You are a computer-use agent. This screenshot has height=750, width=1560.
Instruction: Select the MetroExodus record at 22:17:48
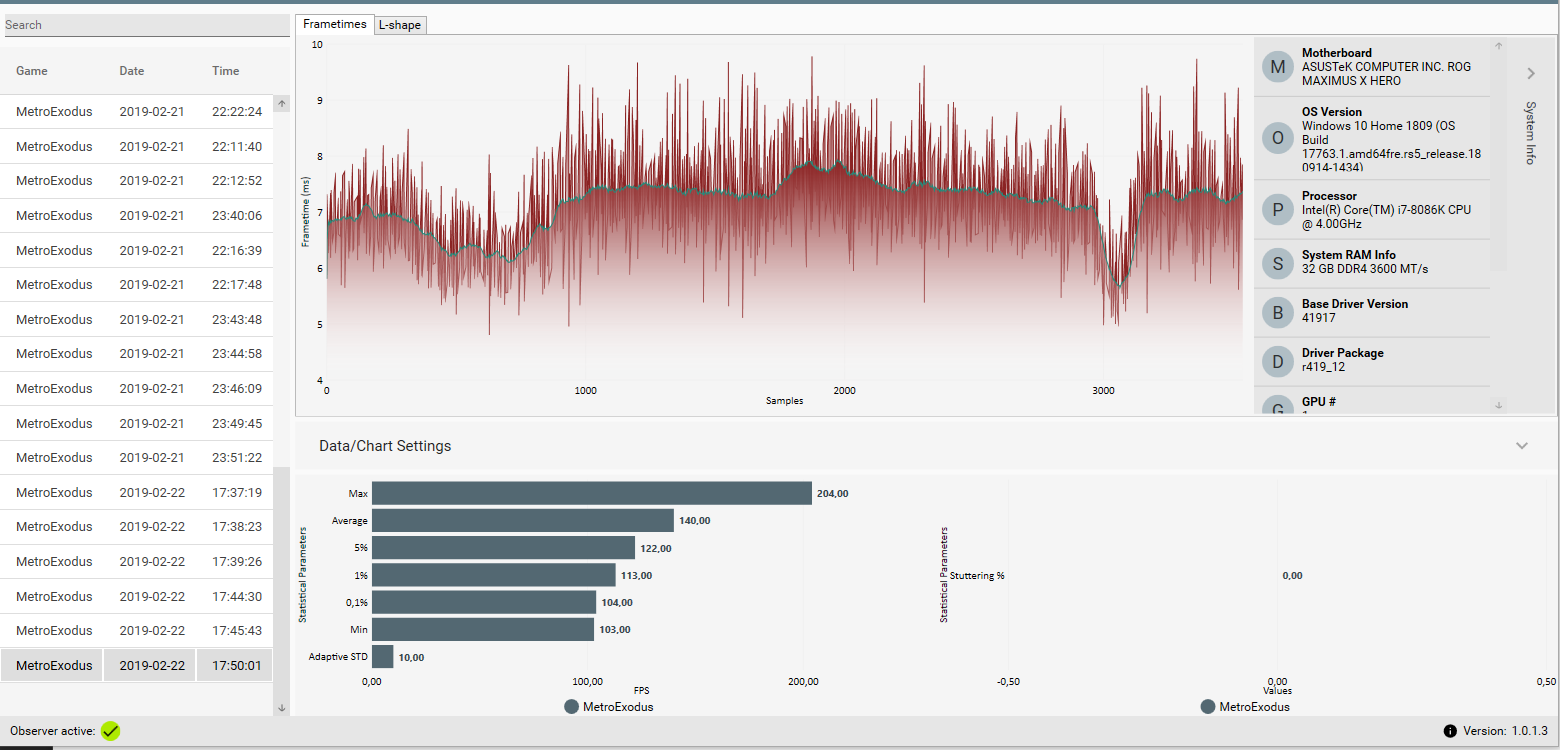click(x=137, y=285)
